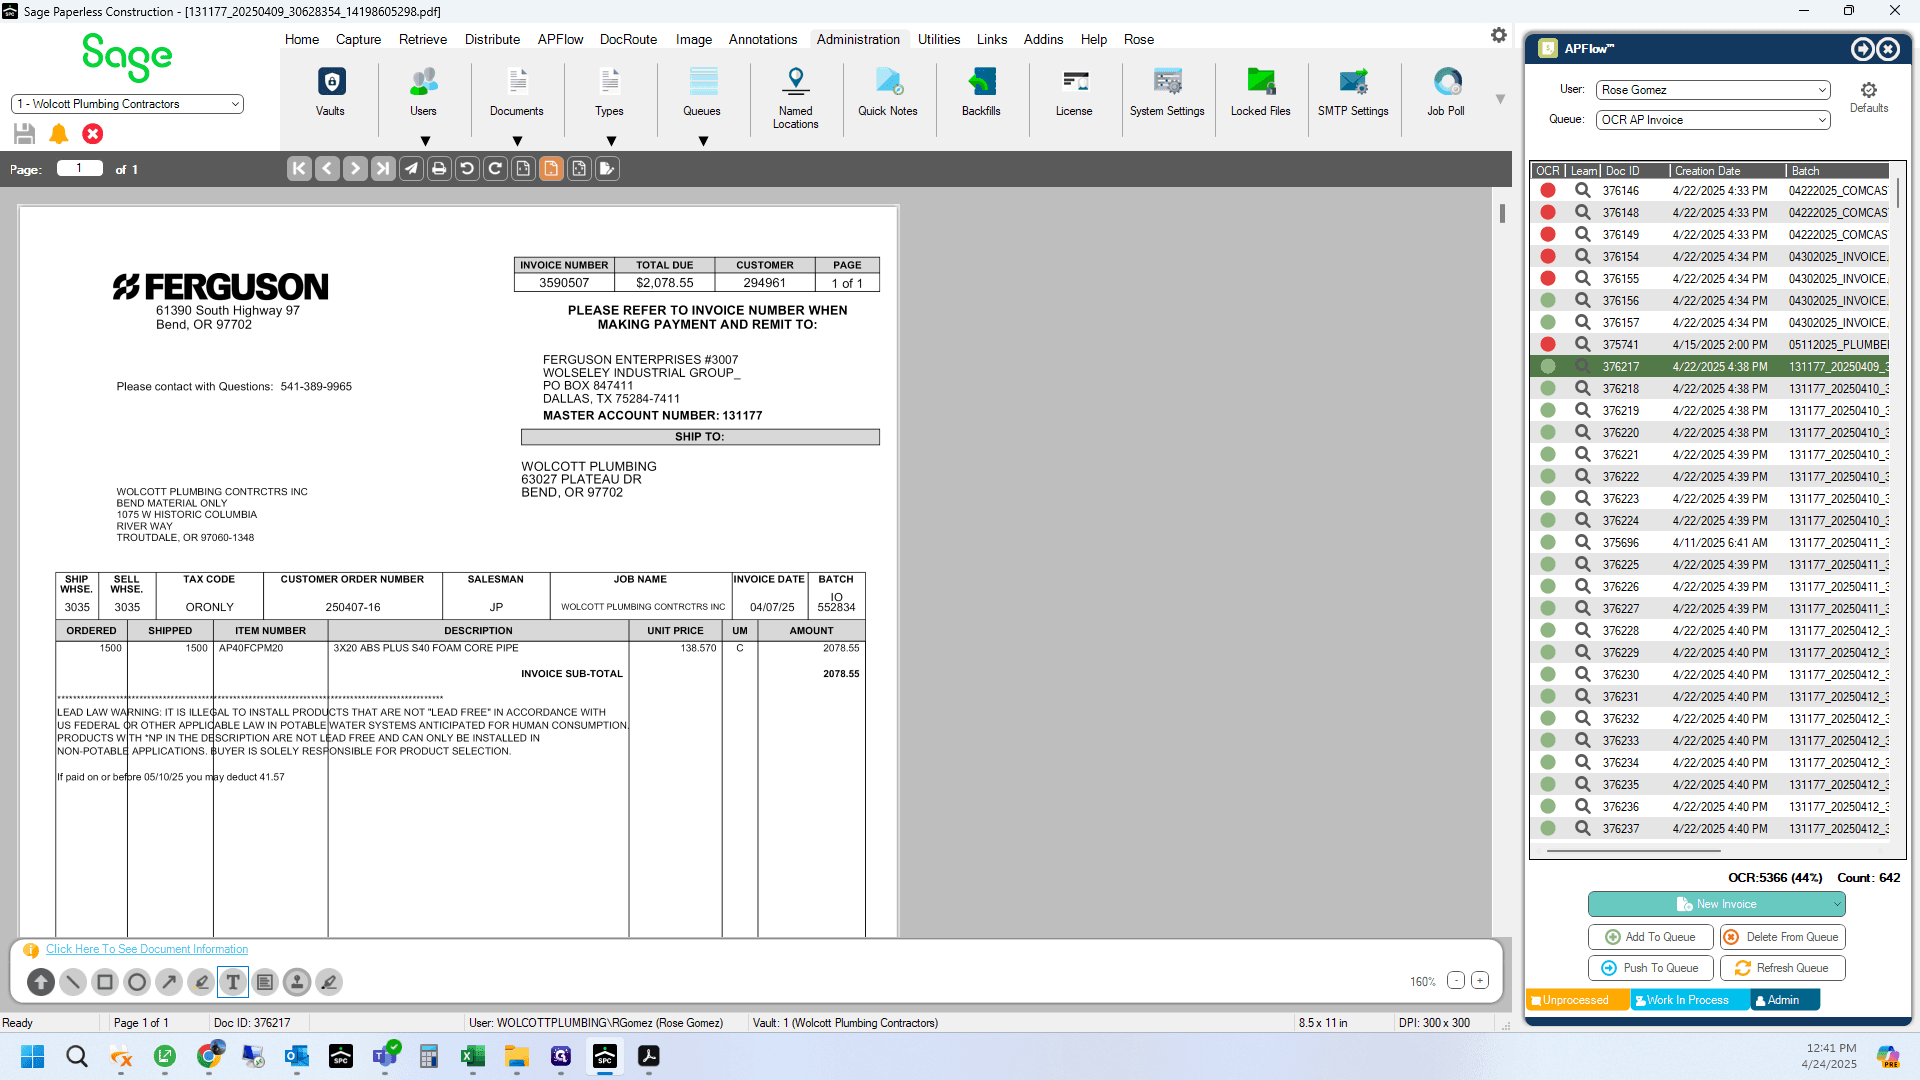Screen dimensions: 1920x1080
Task: Switch to the Unprocessed tab
Action: (x=1576, y=1000)
